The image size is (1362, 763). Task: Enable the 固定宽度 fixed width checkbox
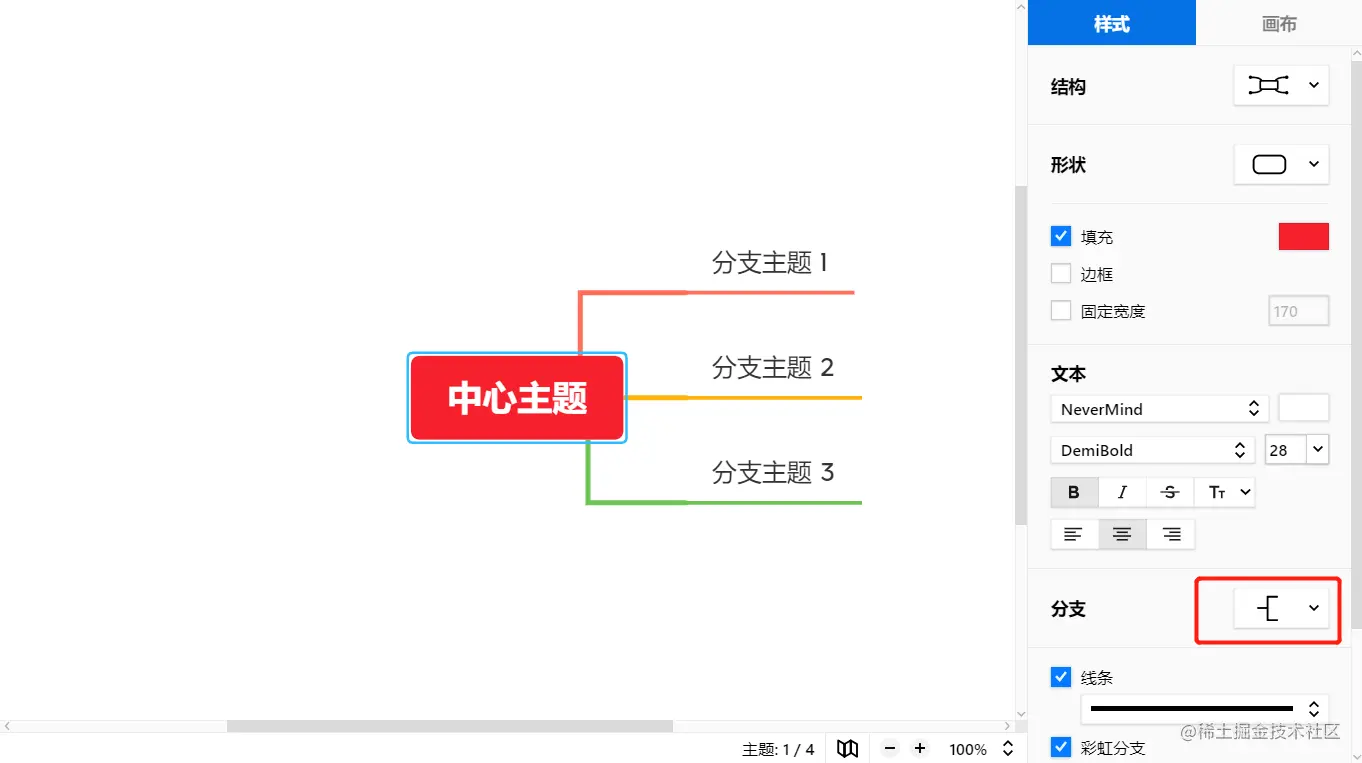point(1061,311)
